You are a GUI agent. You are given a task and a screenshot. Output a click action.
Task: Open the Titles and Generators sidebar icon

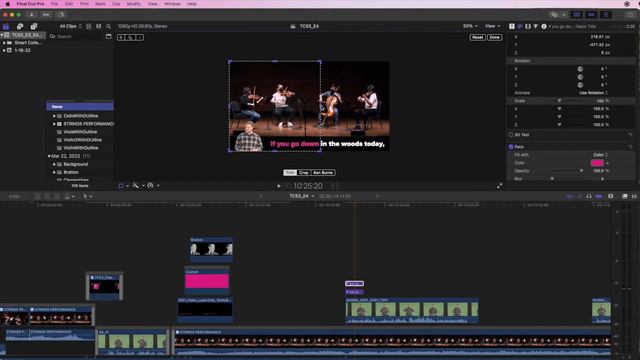[x=34, y=26]
